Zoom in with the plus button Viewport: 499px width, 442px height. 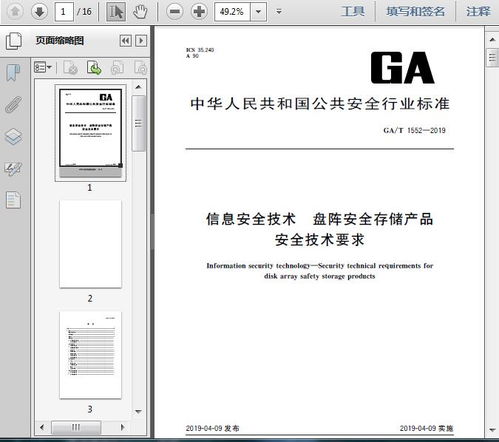pos(199,12)
